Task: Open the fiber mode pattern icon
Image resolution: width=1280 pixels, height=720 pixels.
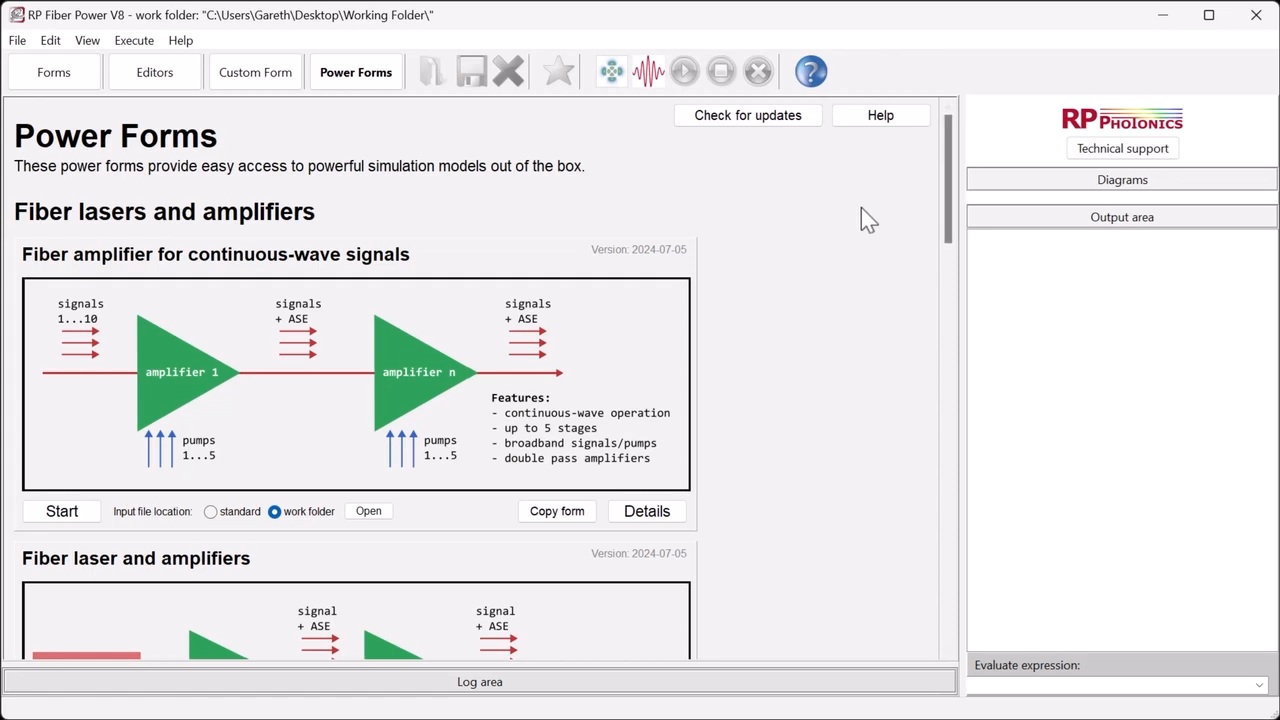Action: (611, 72)
